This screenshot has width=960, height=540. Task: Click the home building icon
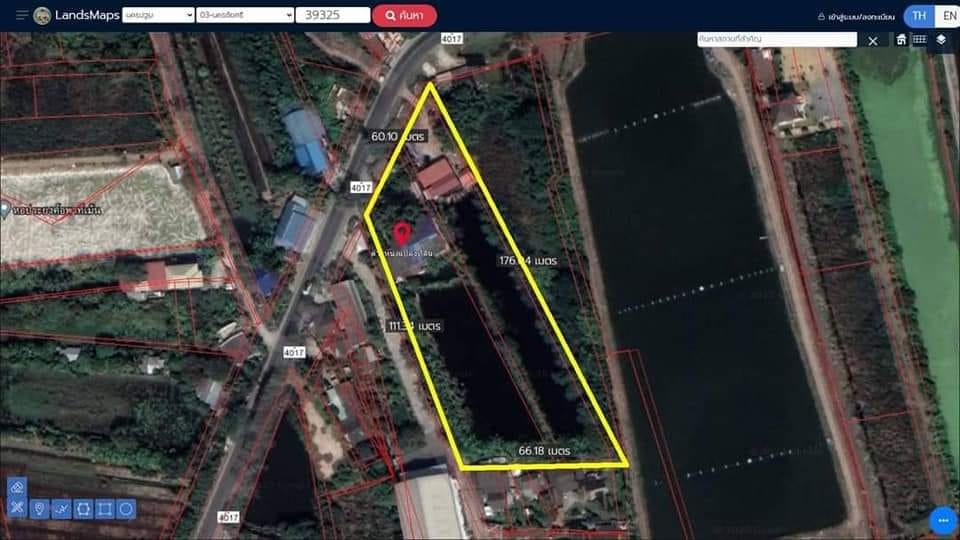click(x=901, y=40)
